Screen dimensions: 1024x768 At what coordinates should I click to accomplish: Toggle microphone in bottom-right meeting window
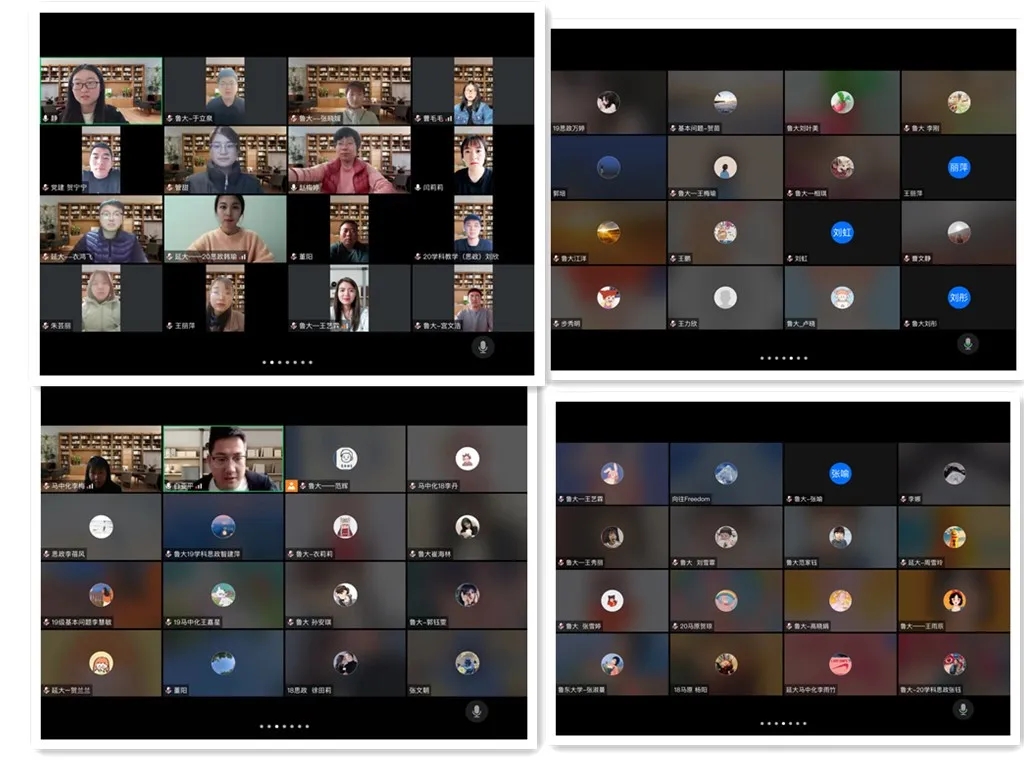click(963, 709)
